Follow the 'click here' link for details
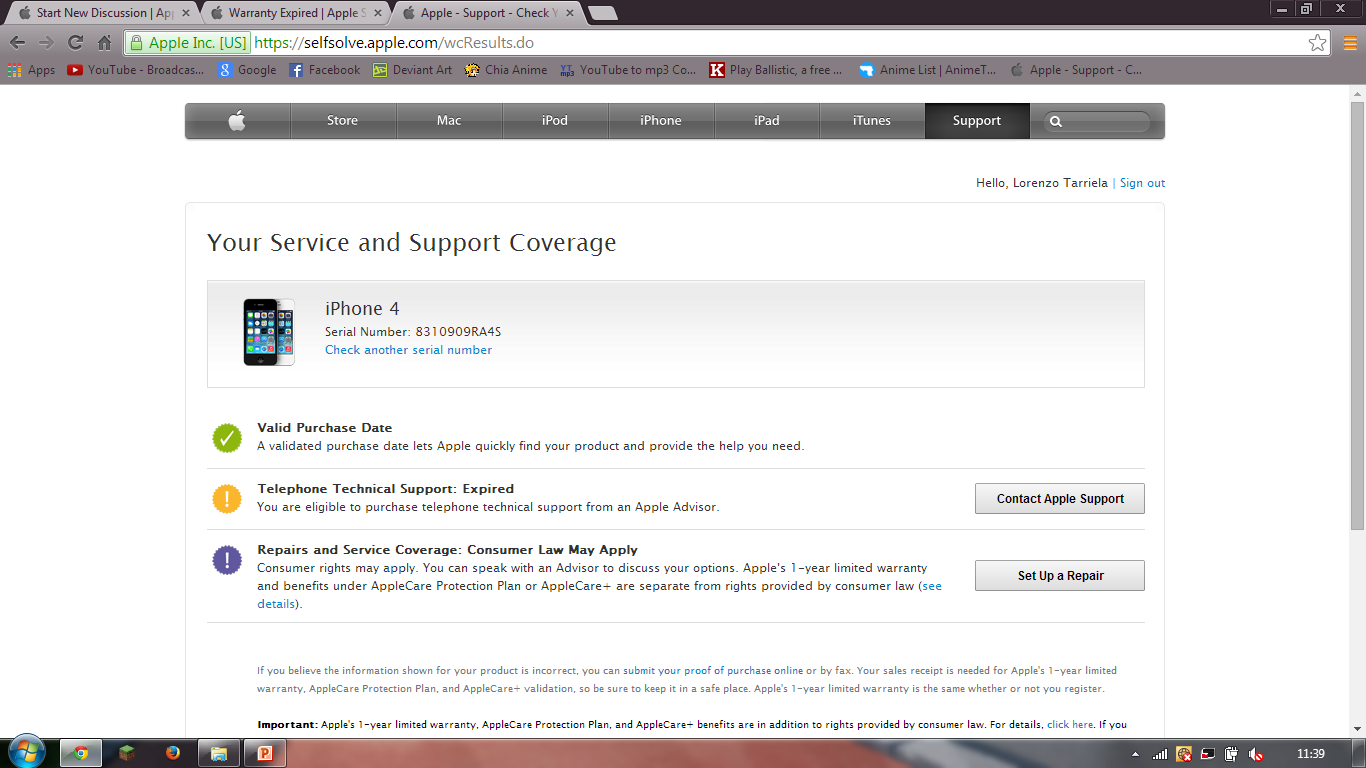 1070,725
